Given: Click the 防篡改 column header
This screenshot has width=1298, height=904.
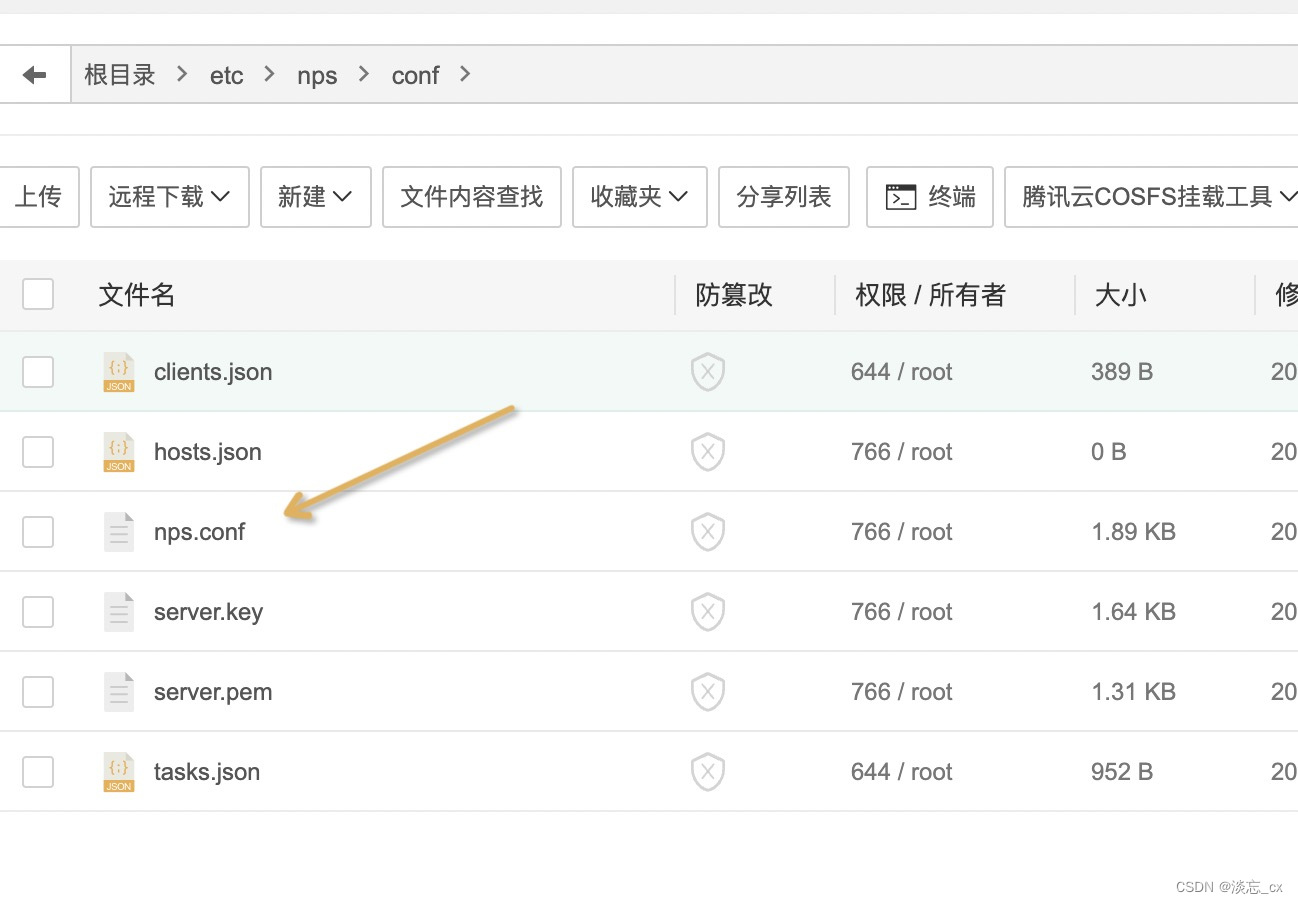Looking at the screenshot, I should (734, 295).
